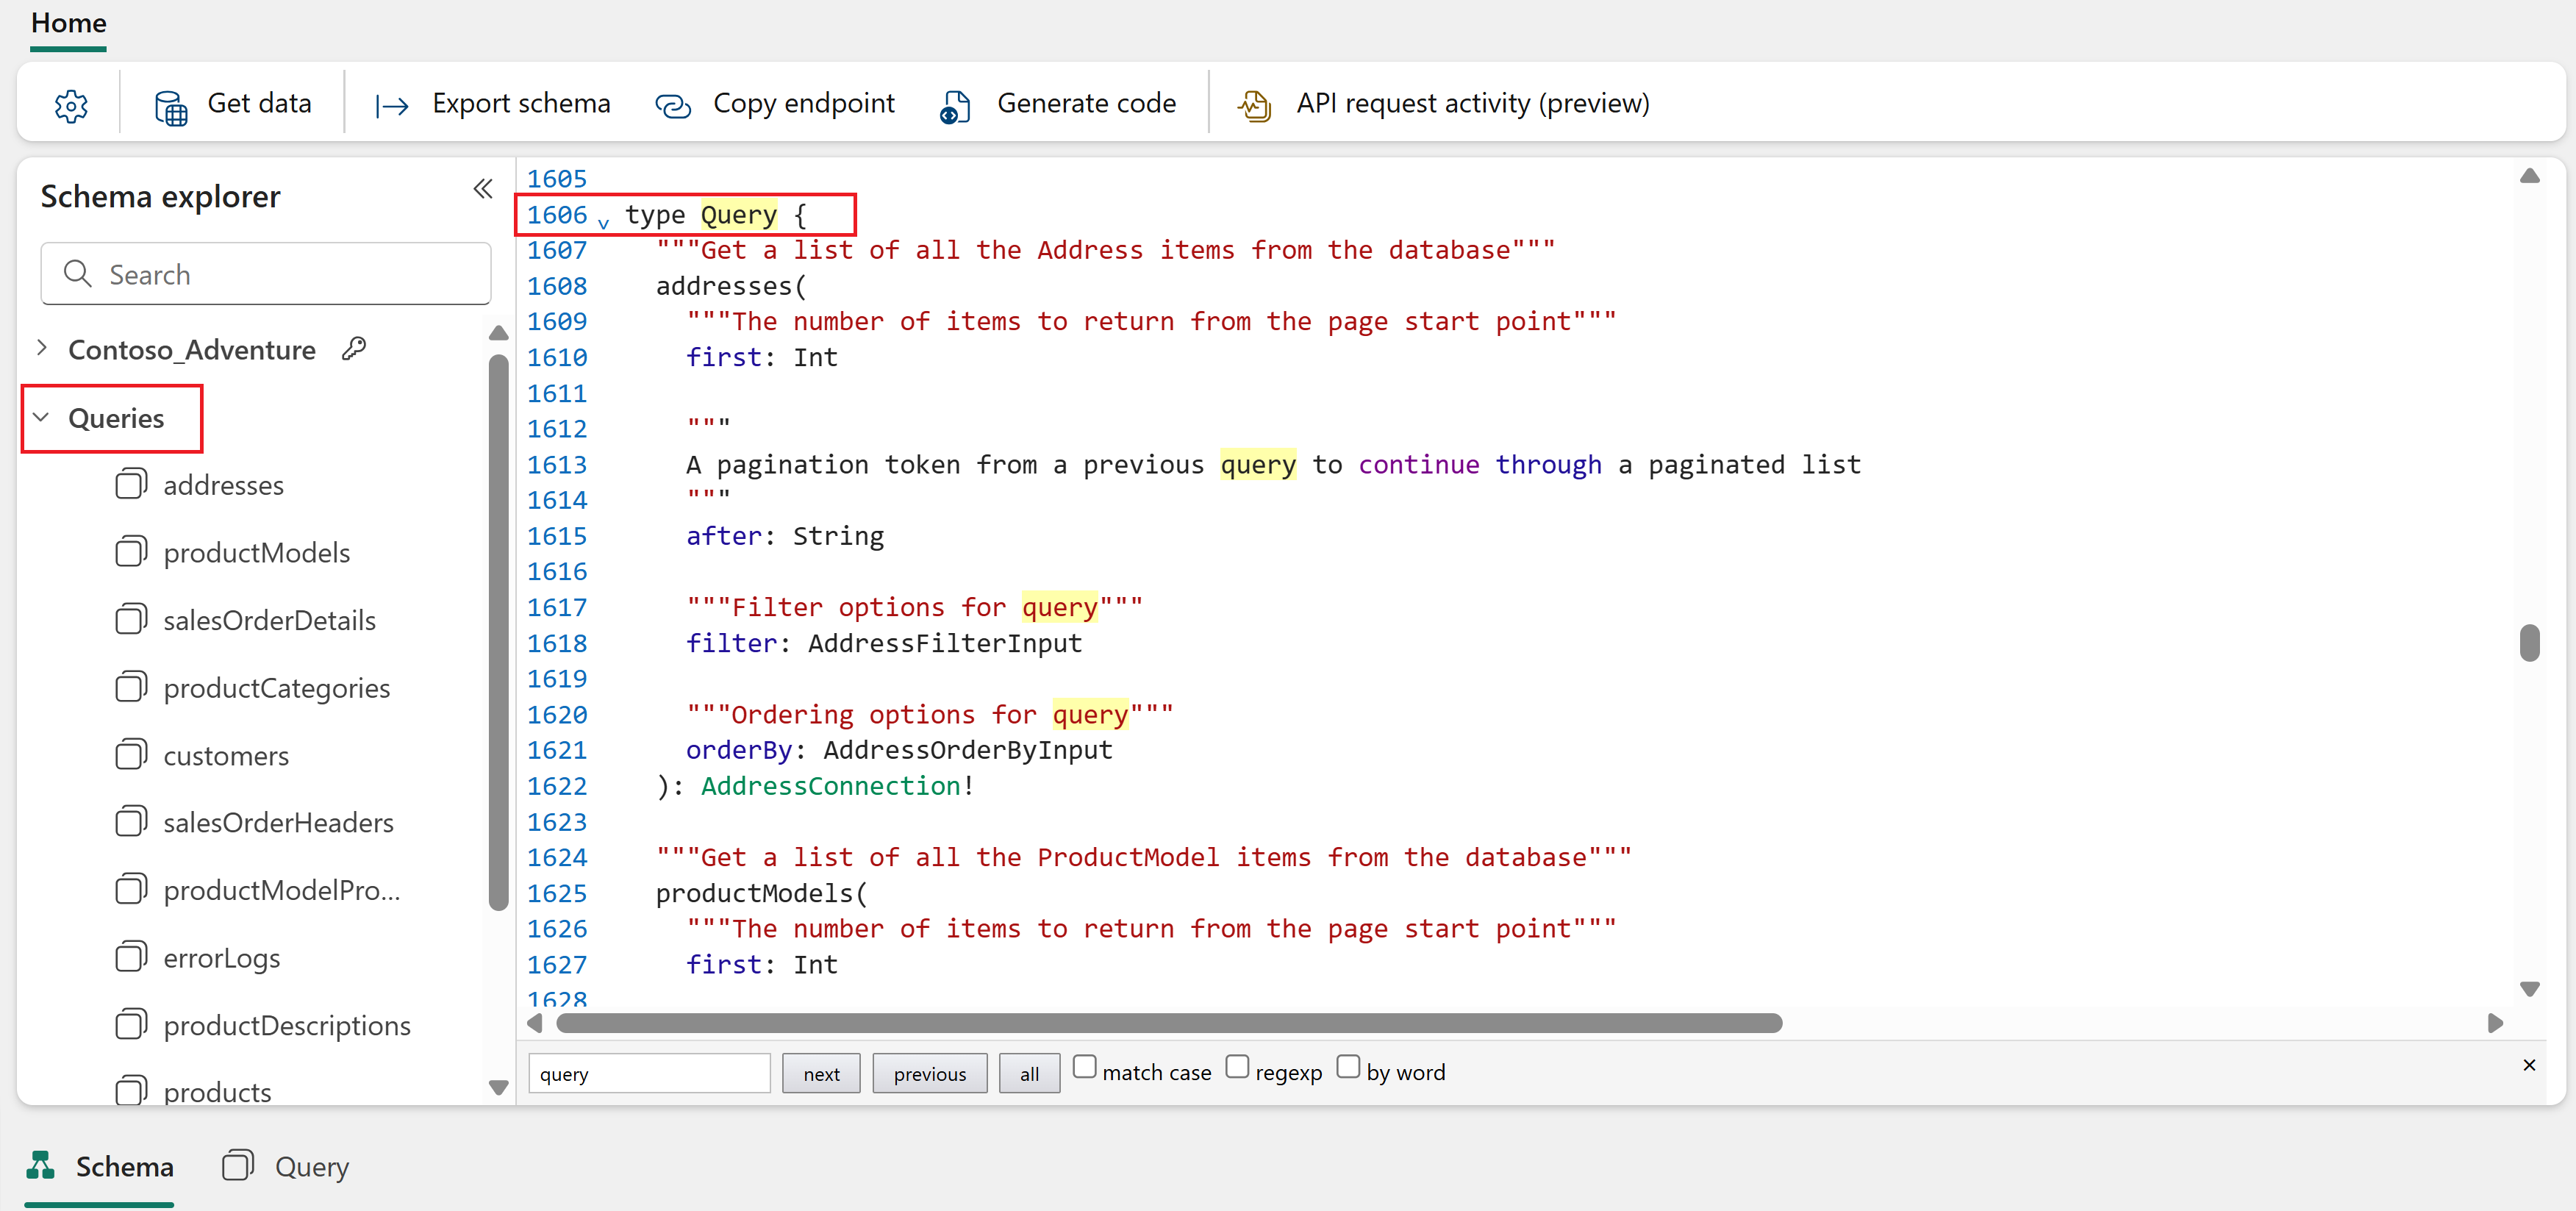Click the Export schema arrow icon

point(392,105)
